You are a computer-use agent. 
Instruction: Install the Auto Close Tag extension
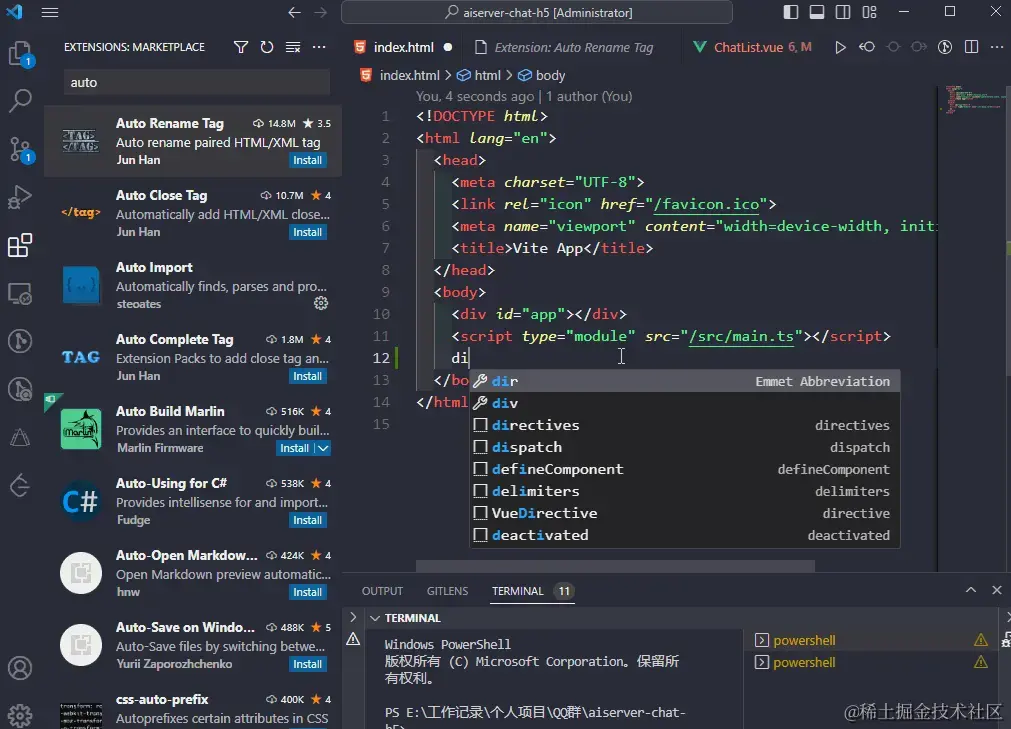pyautogui.click(x=307, y=231)
